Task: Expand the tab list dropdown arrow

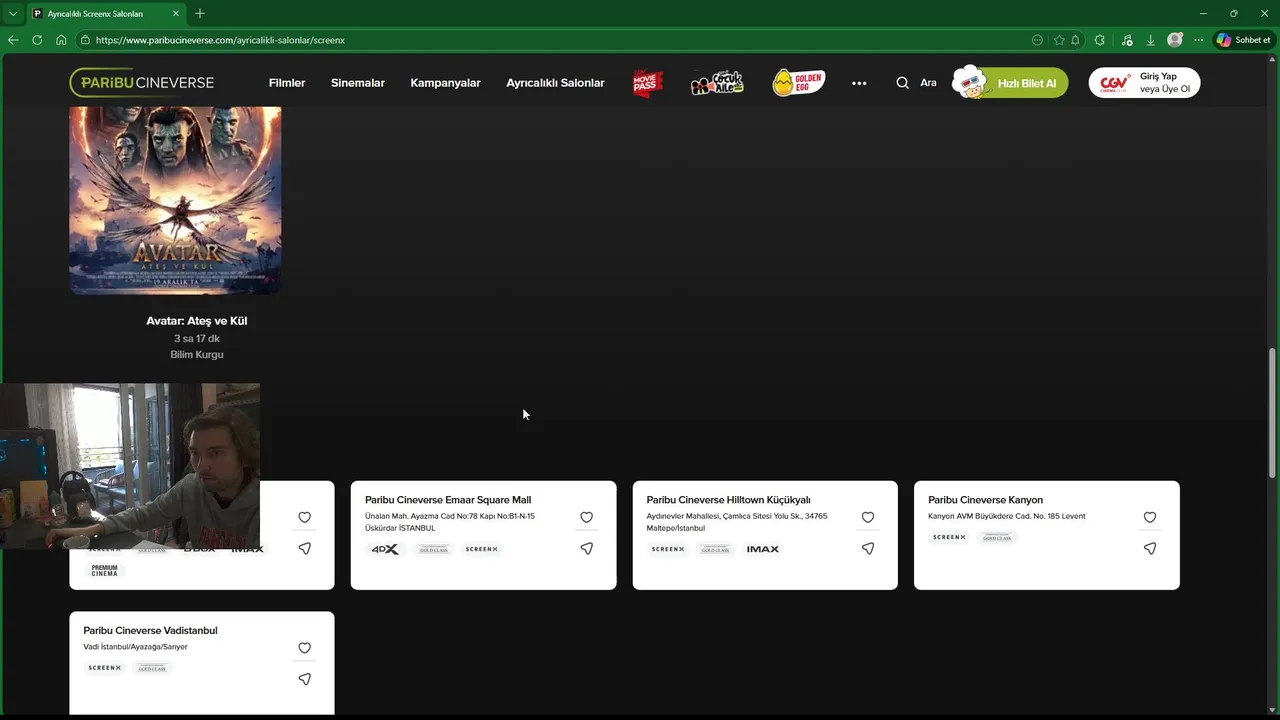Action: tap(12, 13)
